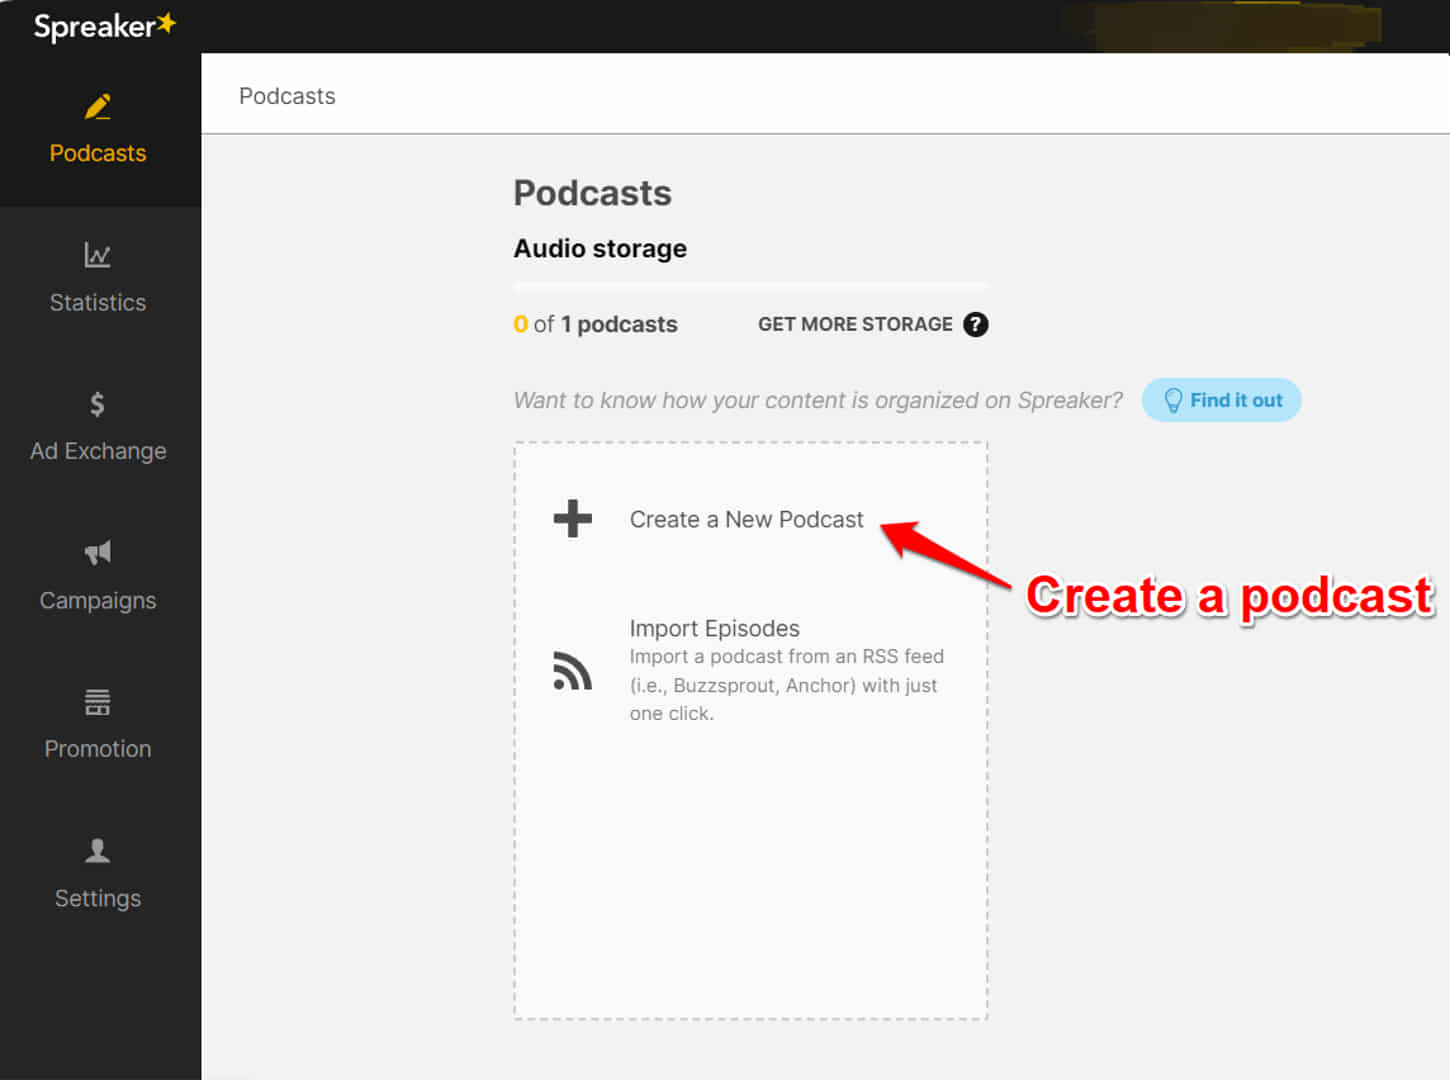The height and width of the screenshot is (1080, 1450).
Task: Select 'Create a New Podcast'
Action: [746, 519]
